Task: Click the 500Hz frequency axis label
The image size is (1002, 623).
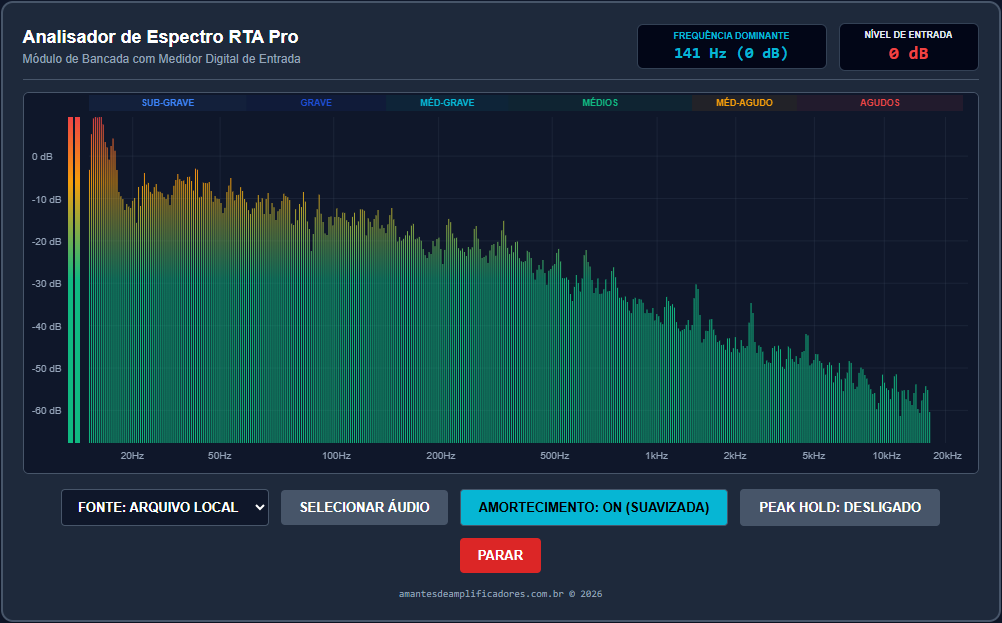Action: tap(554, 456)
